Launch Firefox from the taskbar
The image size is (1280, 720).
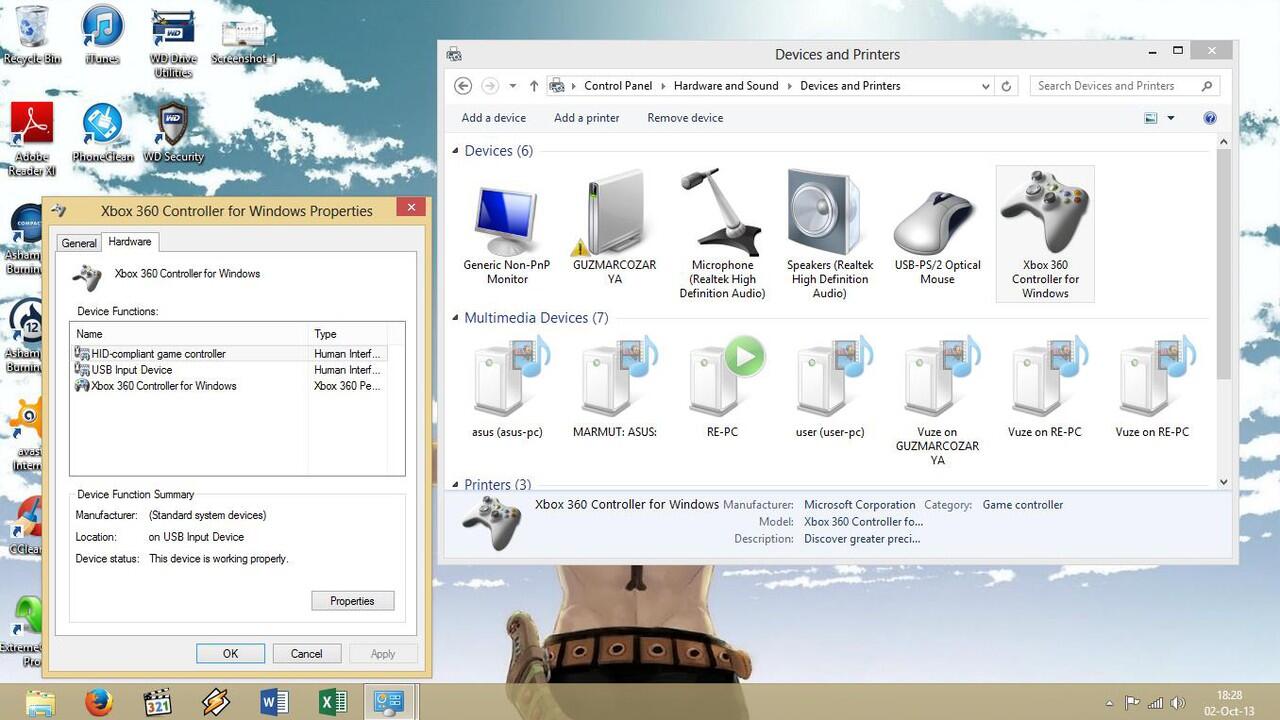pos(98,702)
